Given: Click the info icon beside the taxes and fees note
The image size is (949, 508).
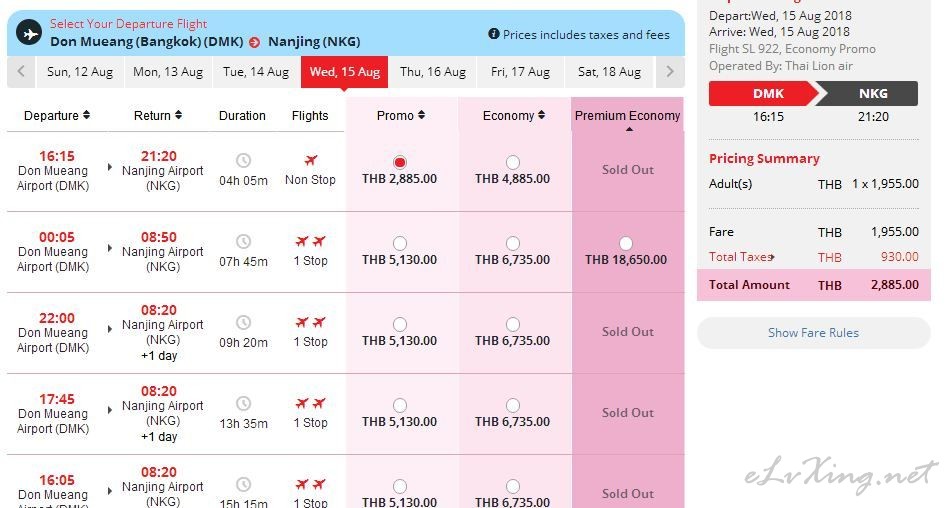Looking at the screenshot, I should pyautogui.click(x=493, y=34).
